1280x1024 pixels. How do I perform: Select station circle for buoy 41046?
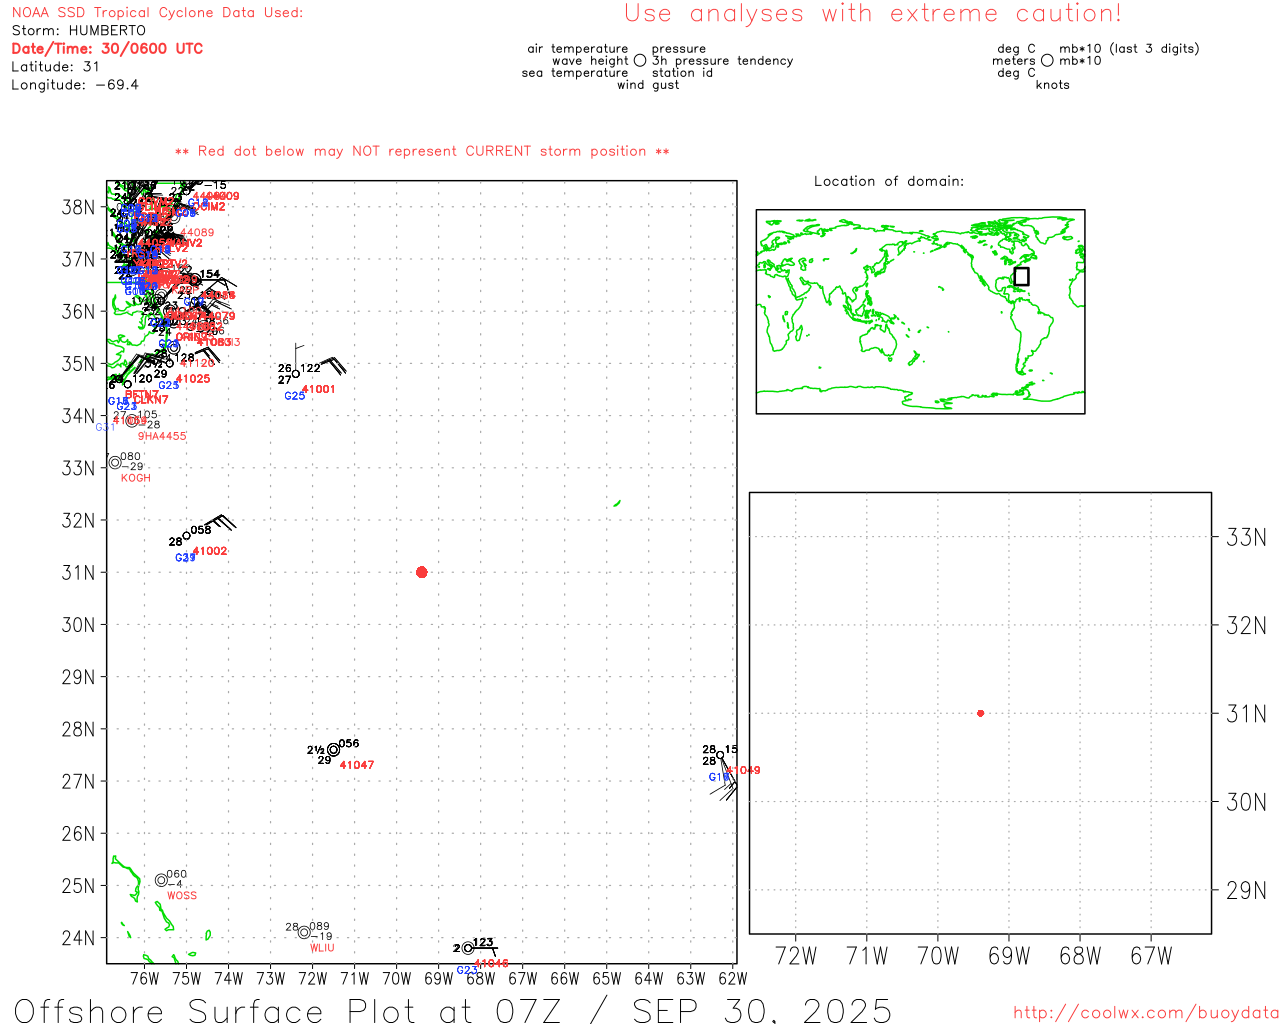(467, 948)
